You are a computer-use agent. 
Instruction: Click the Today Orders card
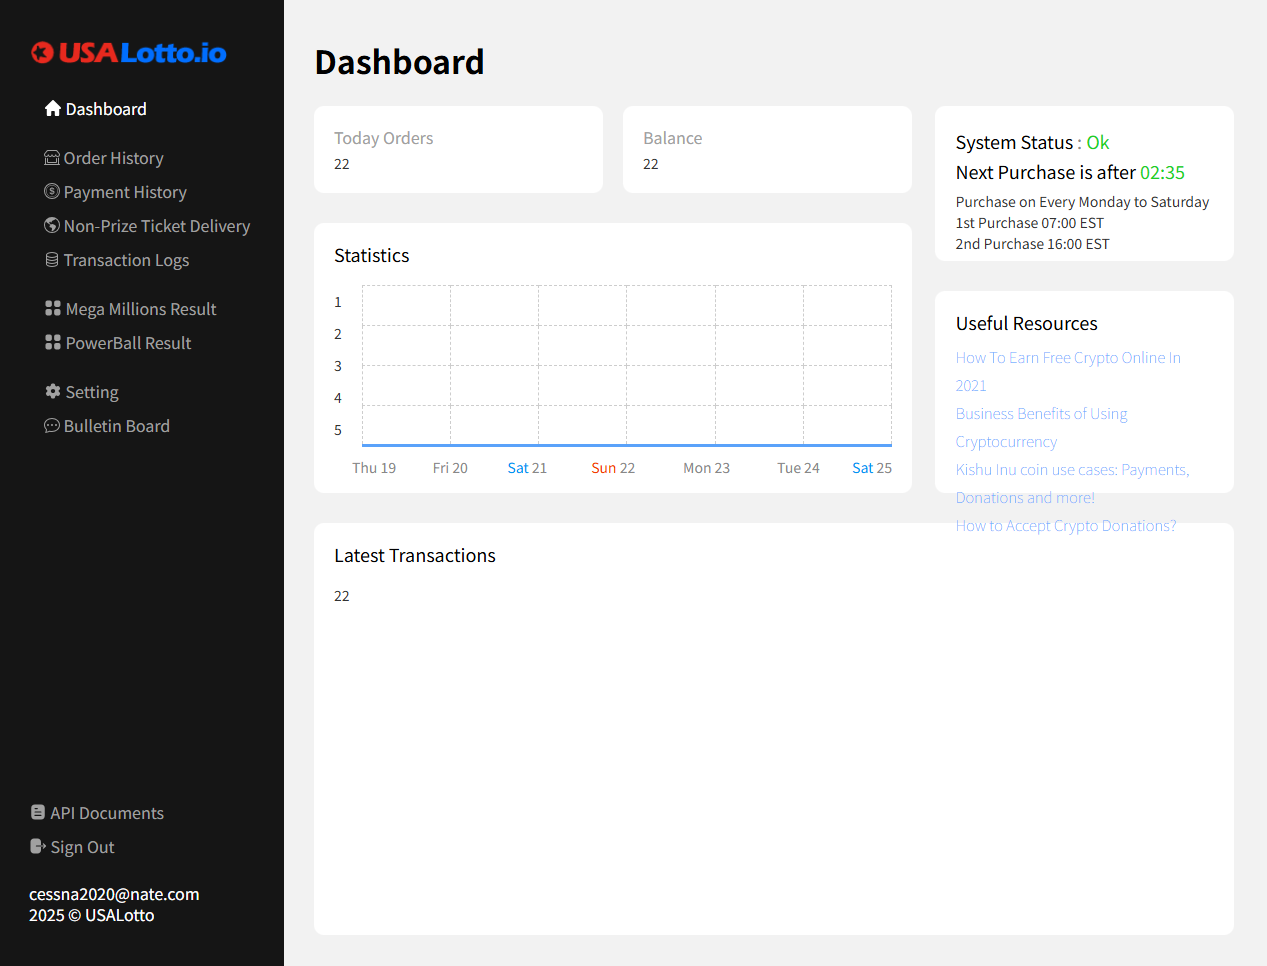[458, 150]
